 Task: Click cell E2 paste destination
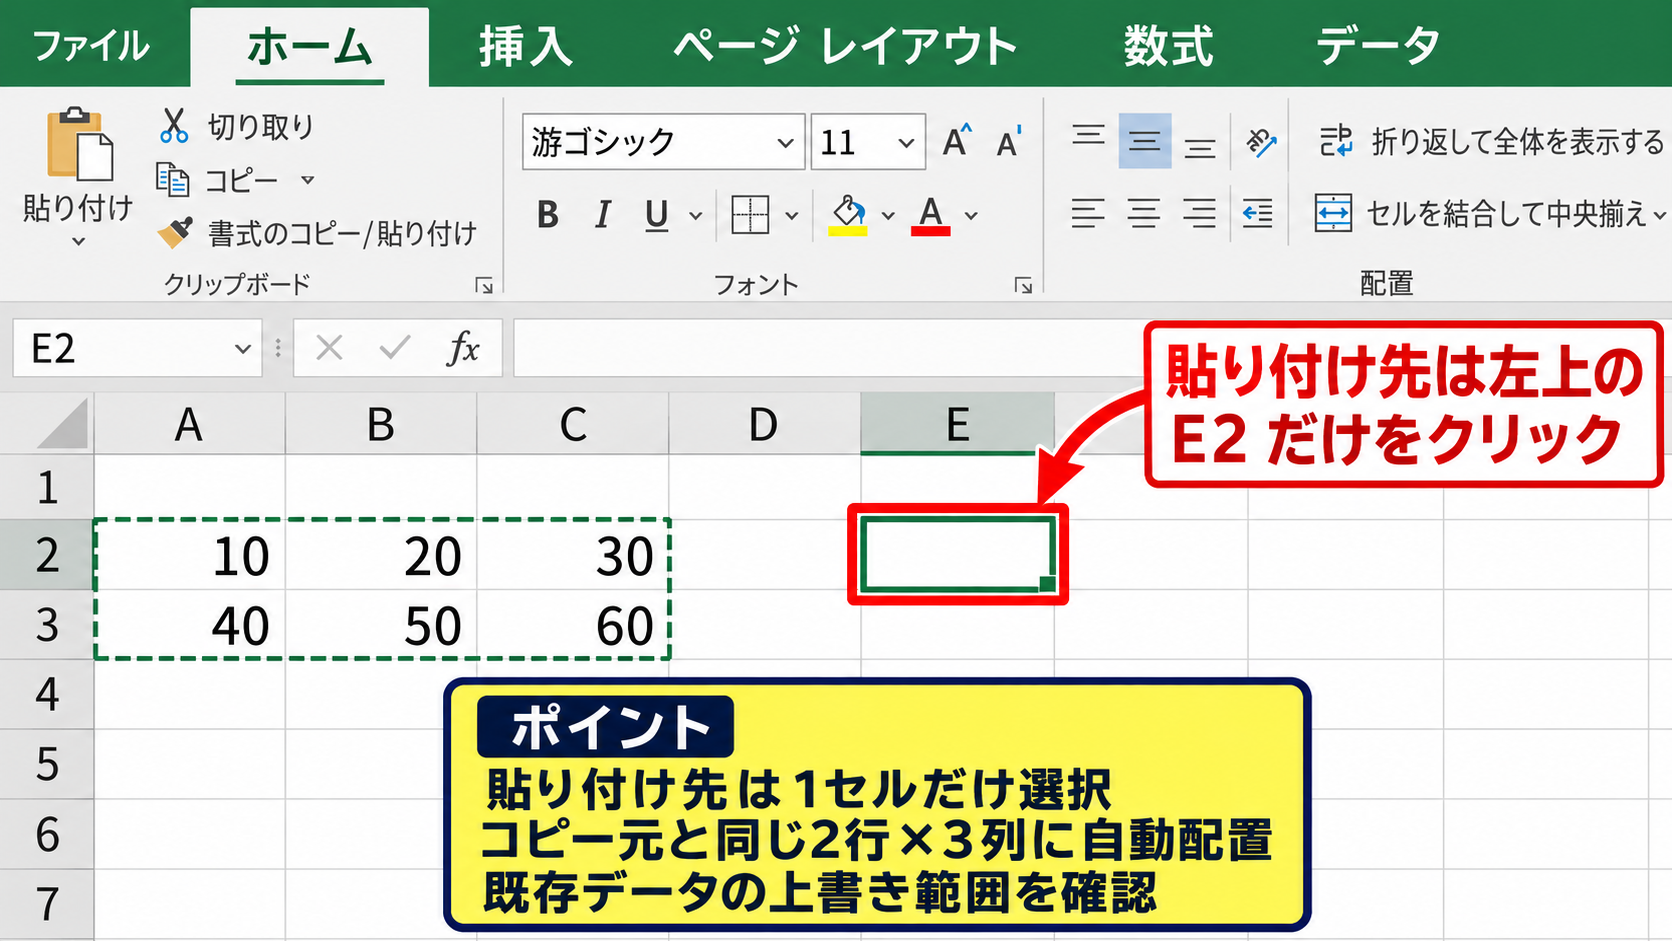pos(958,554)
